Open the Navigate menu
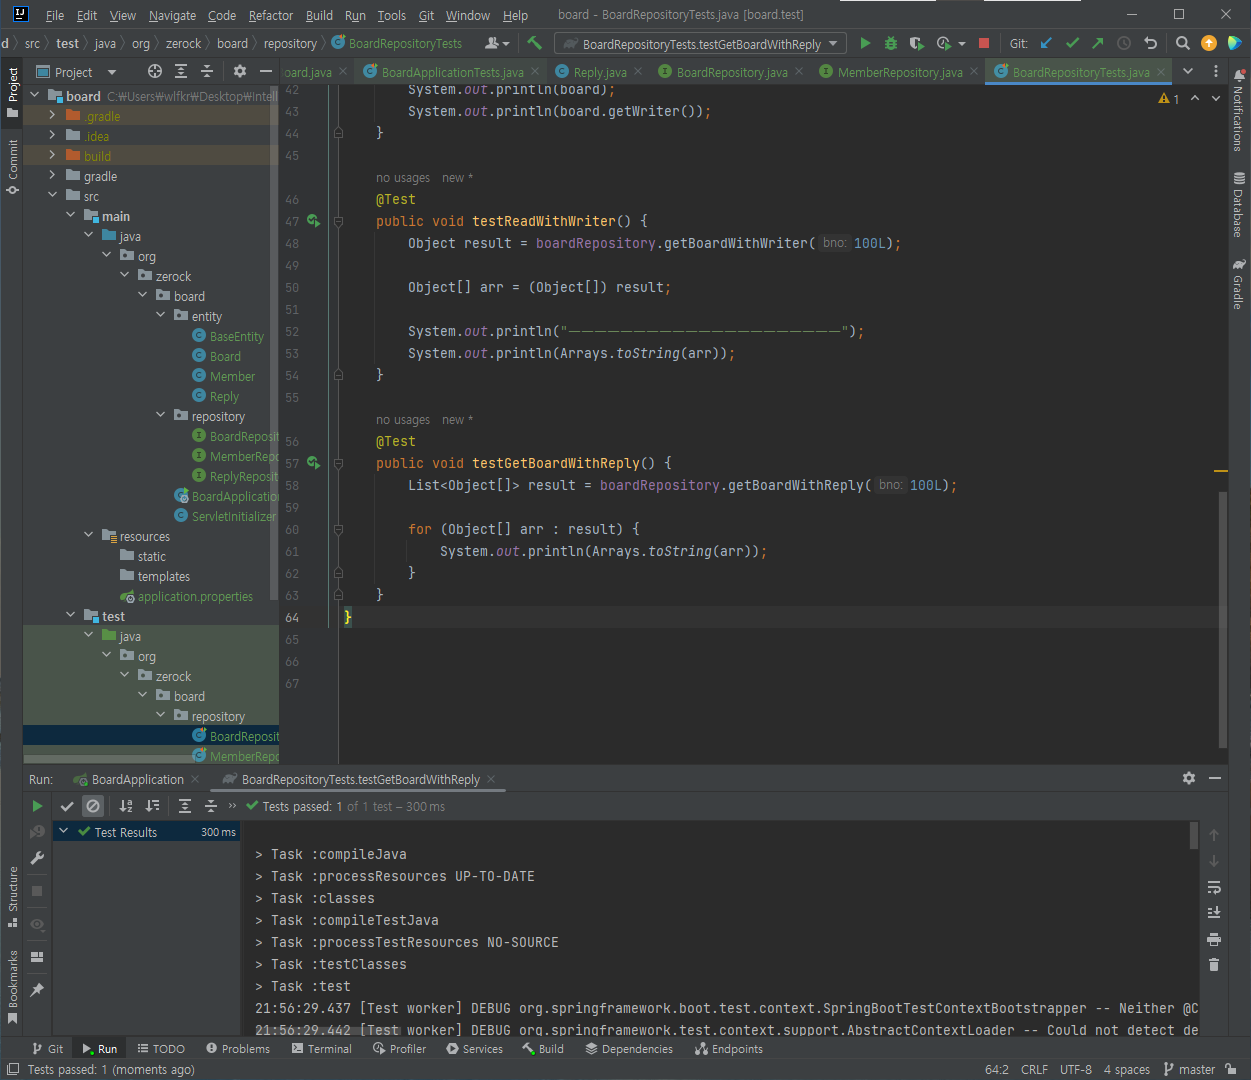Image resolution: width=1251 pixels, height=1080 pixels. click(172, 15)
